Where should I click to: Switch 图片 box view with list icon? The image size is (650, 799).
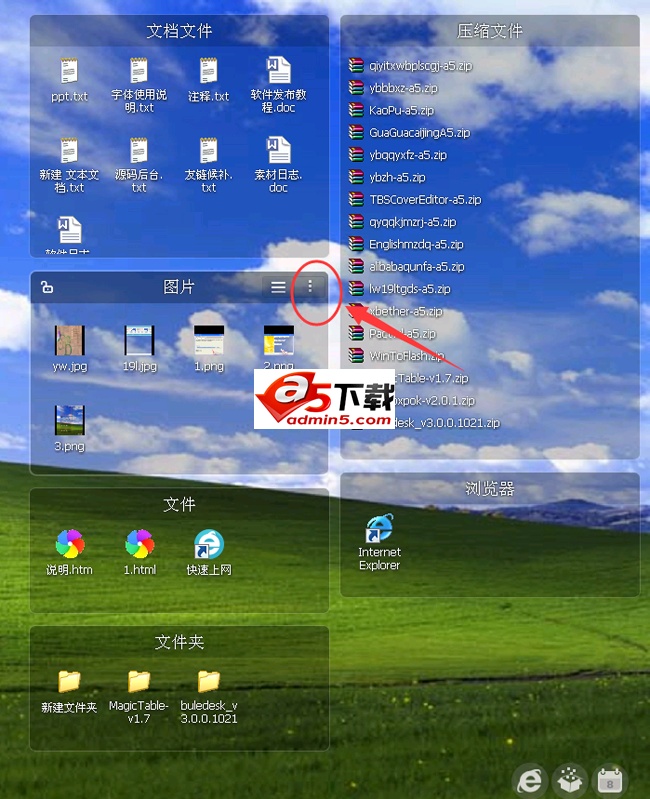tap(278, 287)
